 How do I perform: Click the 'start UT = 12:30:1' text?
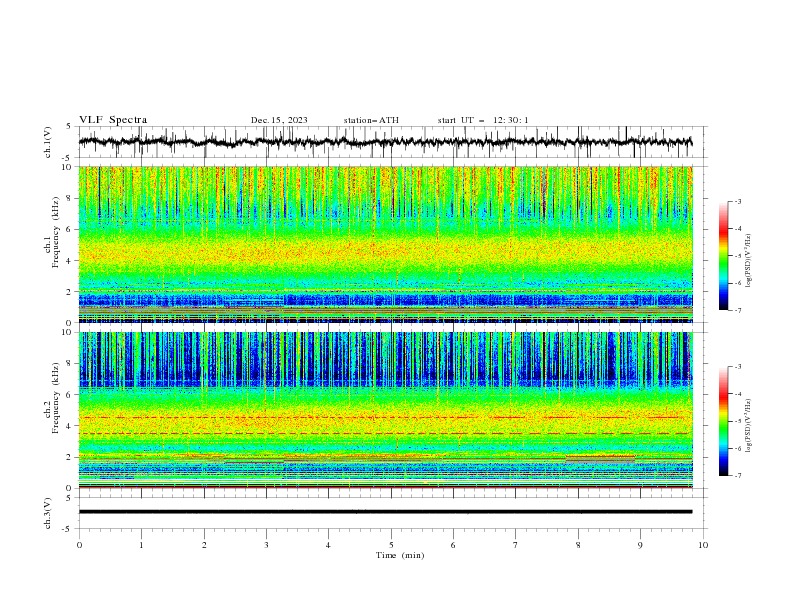click(x=483, y=120)
